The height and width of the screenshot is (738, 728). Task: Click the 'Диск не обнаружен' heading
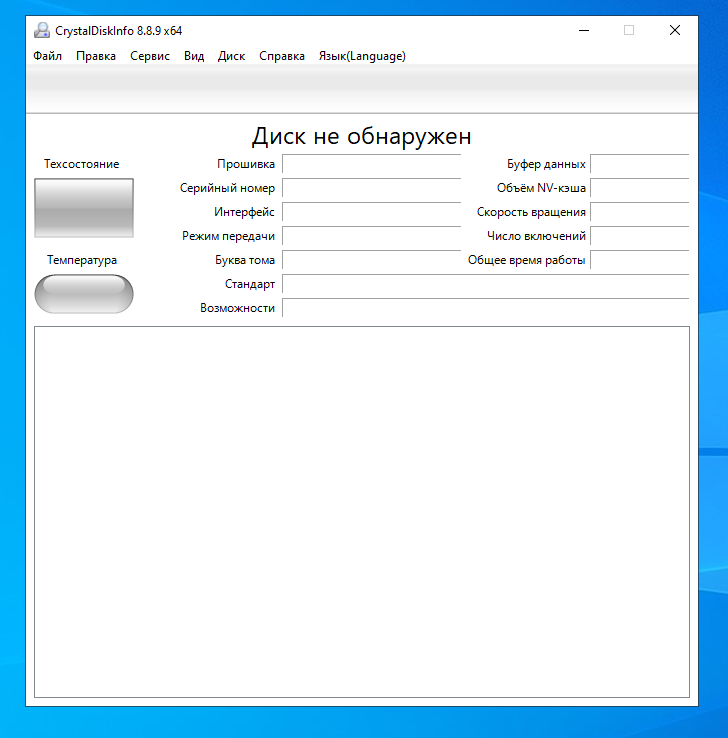tap(361, 136)
